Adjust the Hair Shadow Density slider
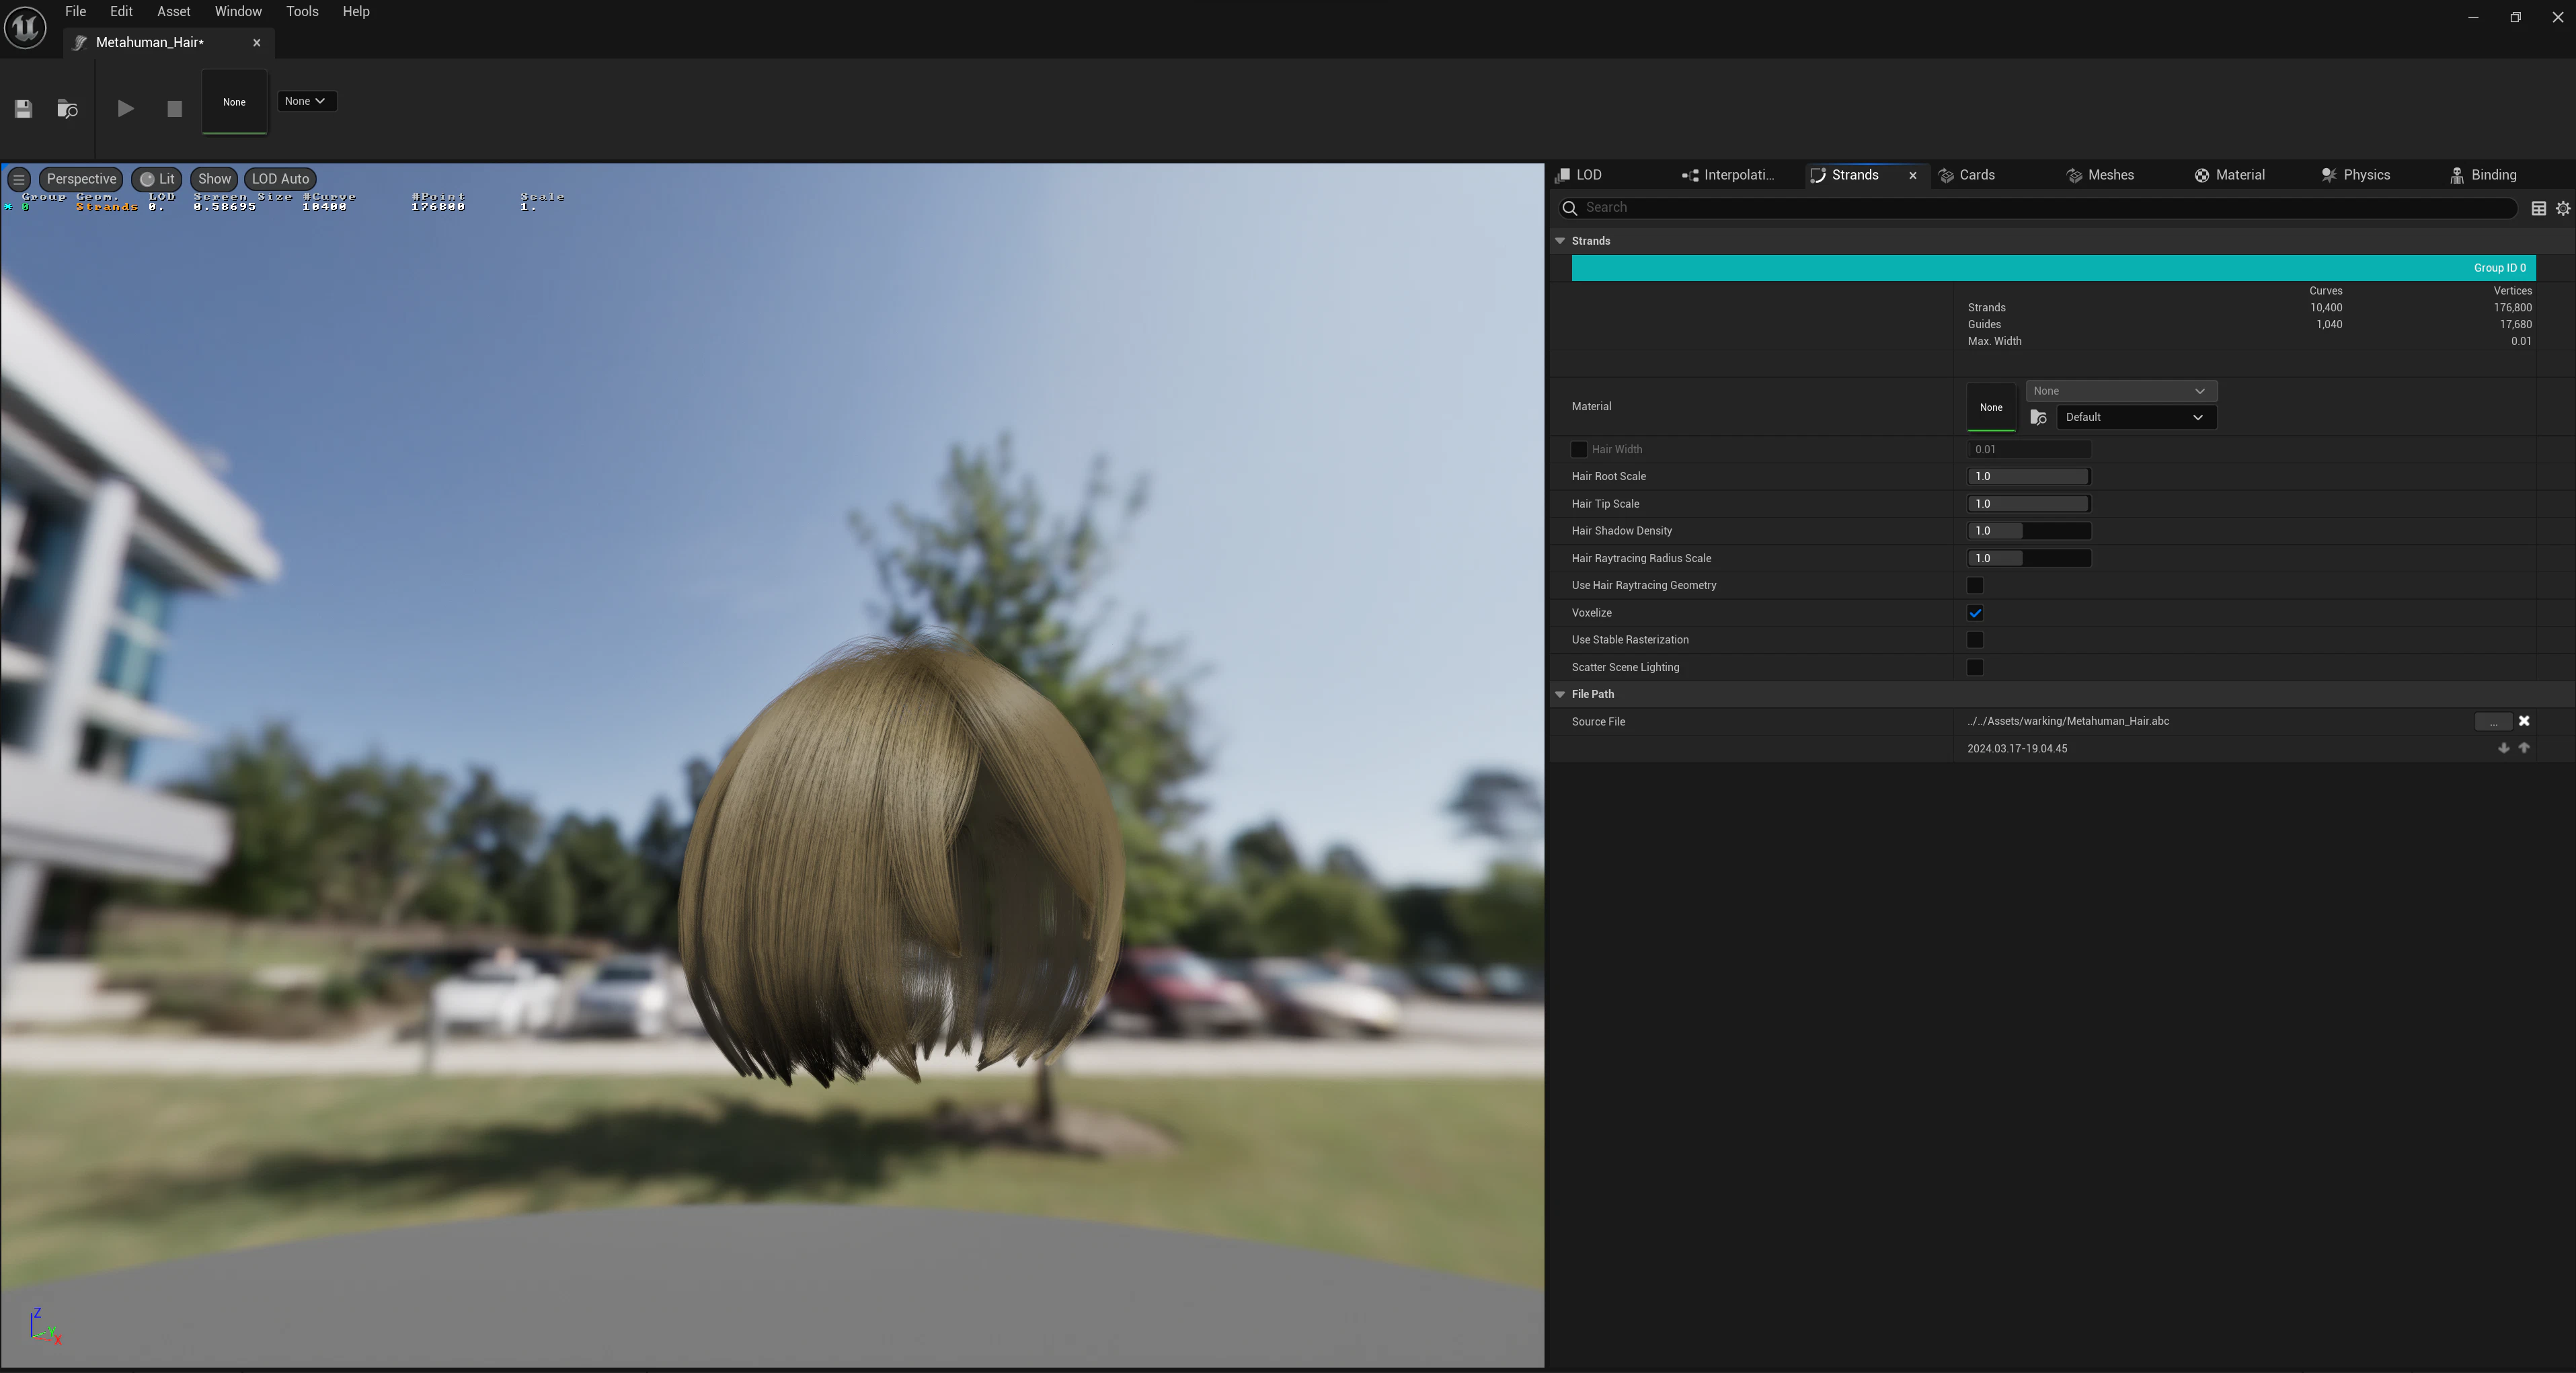This screenshot has height=1373, width=2576. [x=2029, y=531]
